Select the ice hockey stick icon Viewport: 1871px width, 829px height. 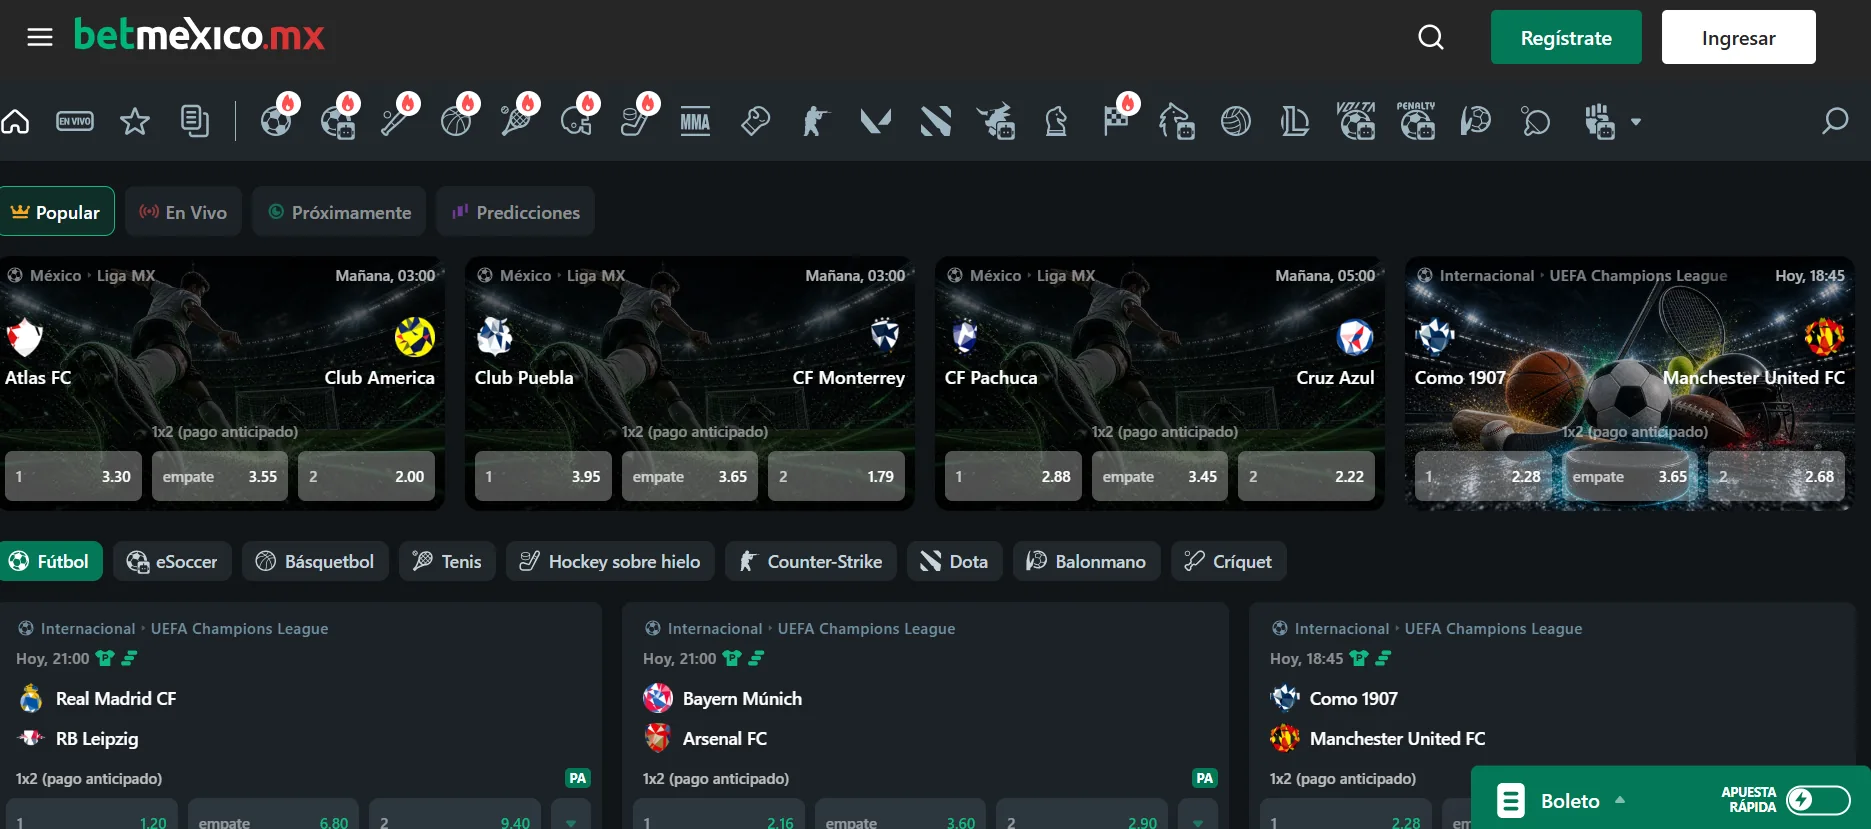click(636, 122)
